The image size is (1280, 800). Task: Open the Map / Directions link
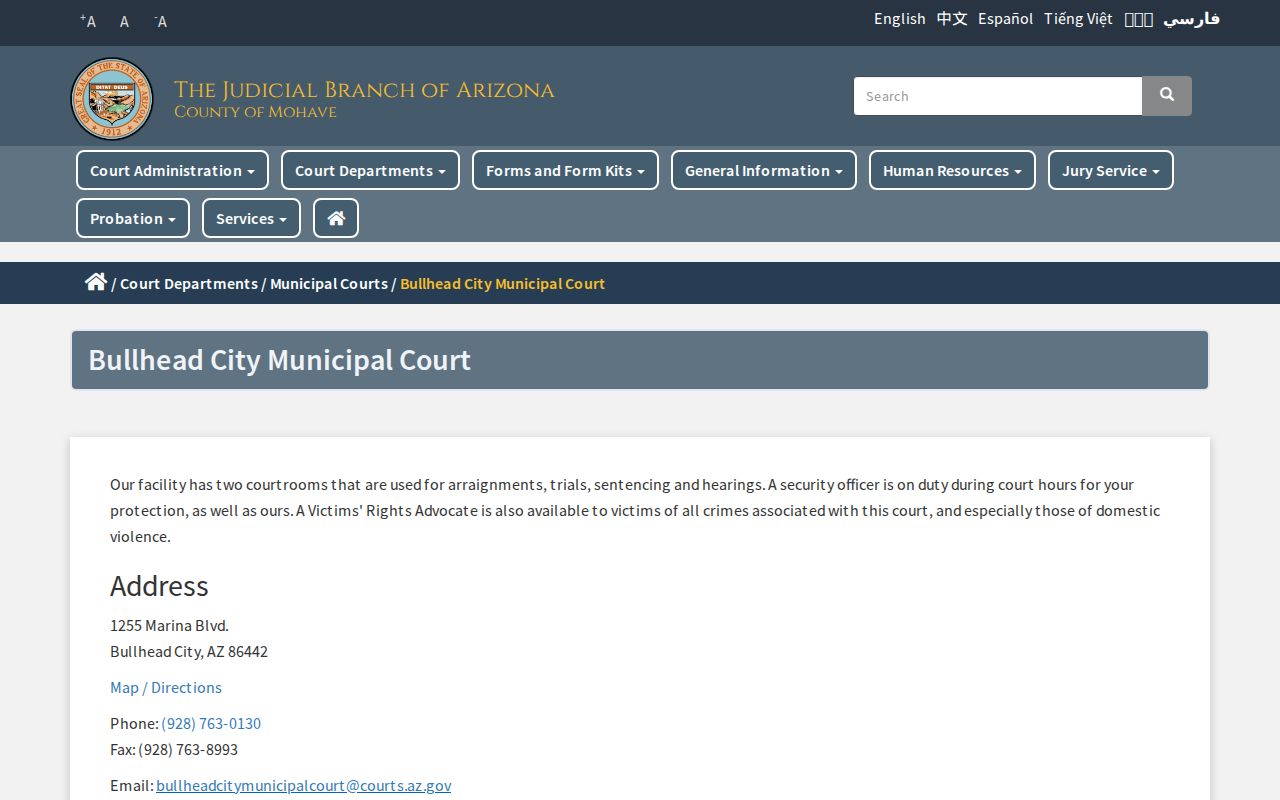(x=166, y=687)
